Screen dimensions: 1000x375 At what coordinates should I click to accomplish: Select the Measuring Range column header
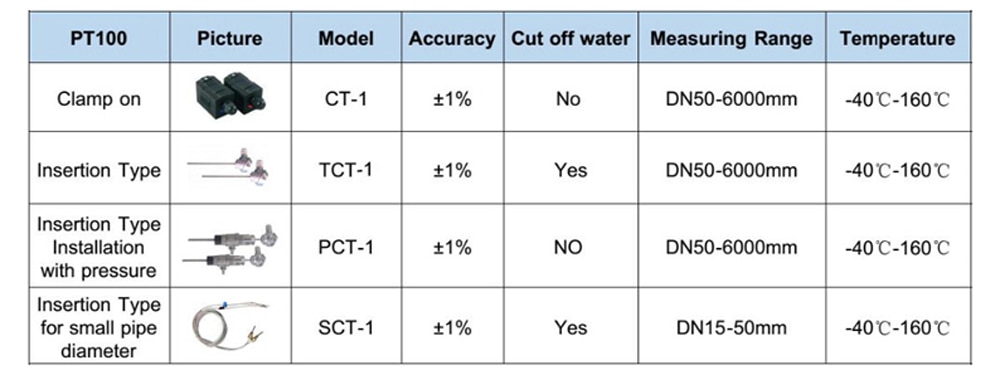732,38
